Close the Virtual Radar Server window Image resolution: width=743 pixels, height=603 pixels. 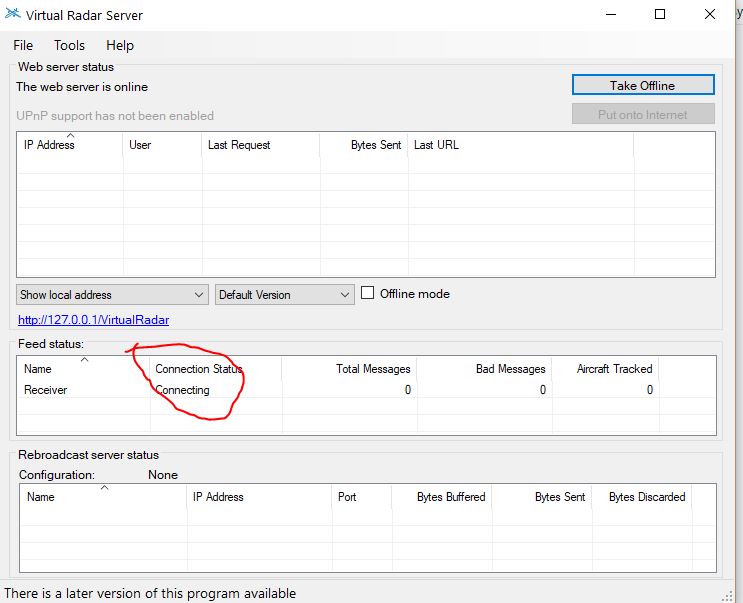[x=709, y=14]
